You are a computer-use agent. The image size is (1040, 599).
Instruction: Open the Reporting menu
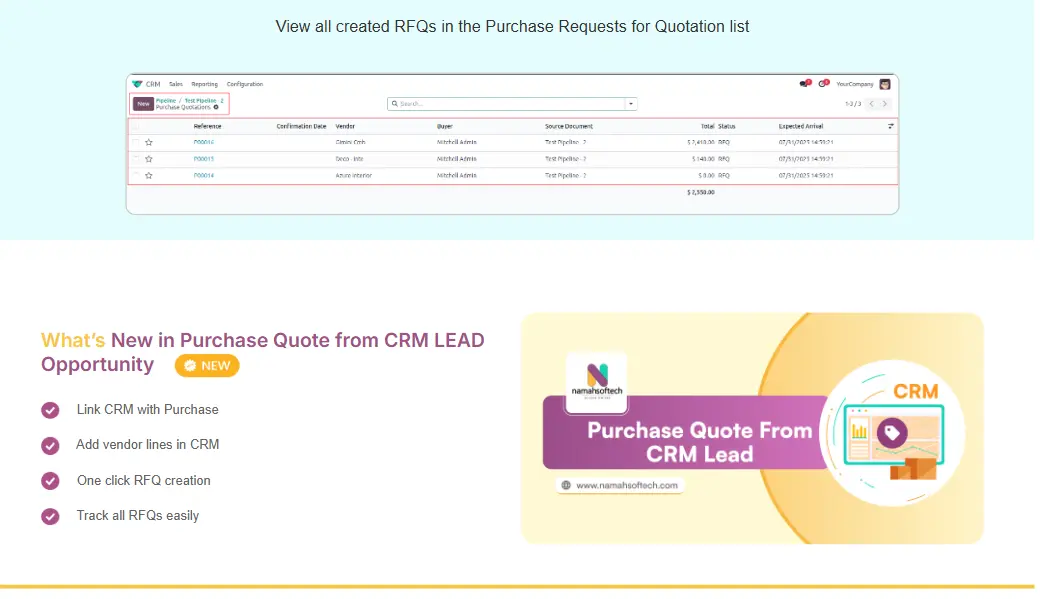[204, 84]
